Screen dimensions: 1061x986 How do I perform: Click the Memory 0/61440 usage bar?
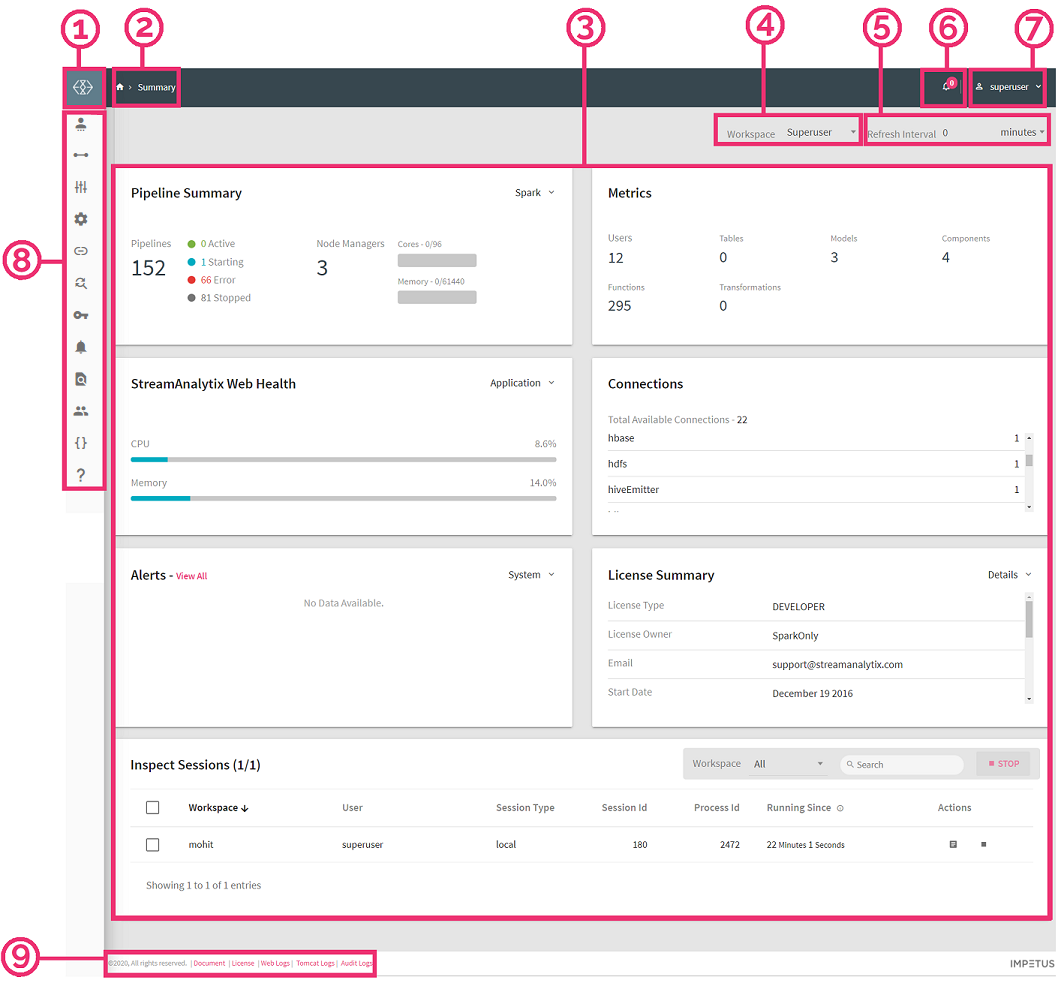(x=437, y=297)
